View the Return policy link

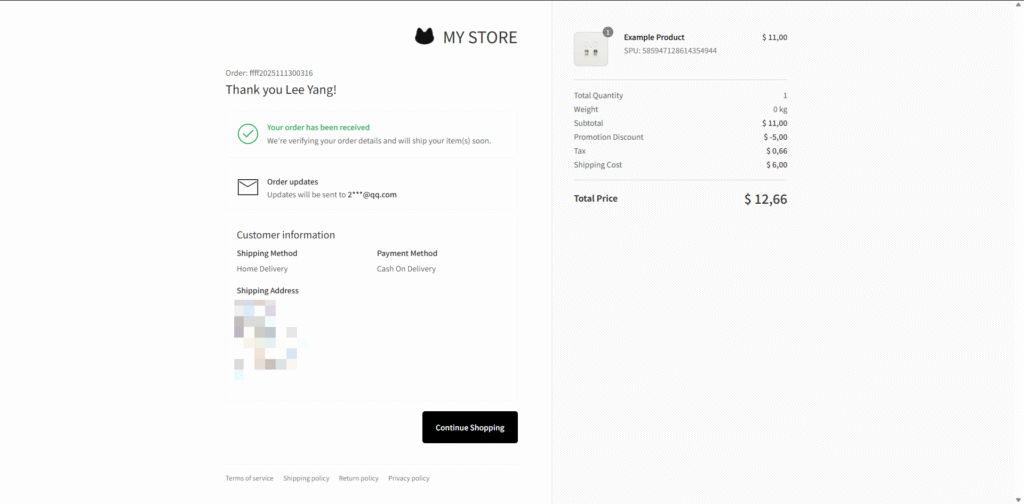click(x=358, y=478)
